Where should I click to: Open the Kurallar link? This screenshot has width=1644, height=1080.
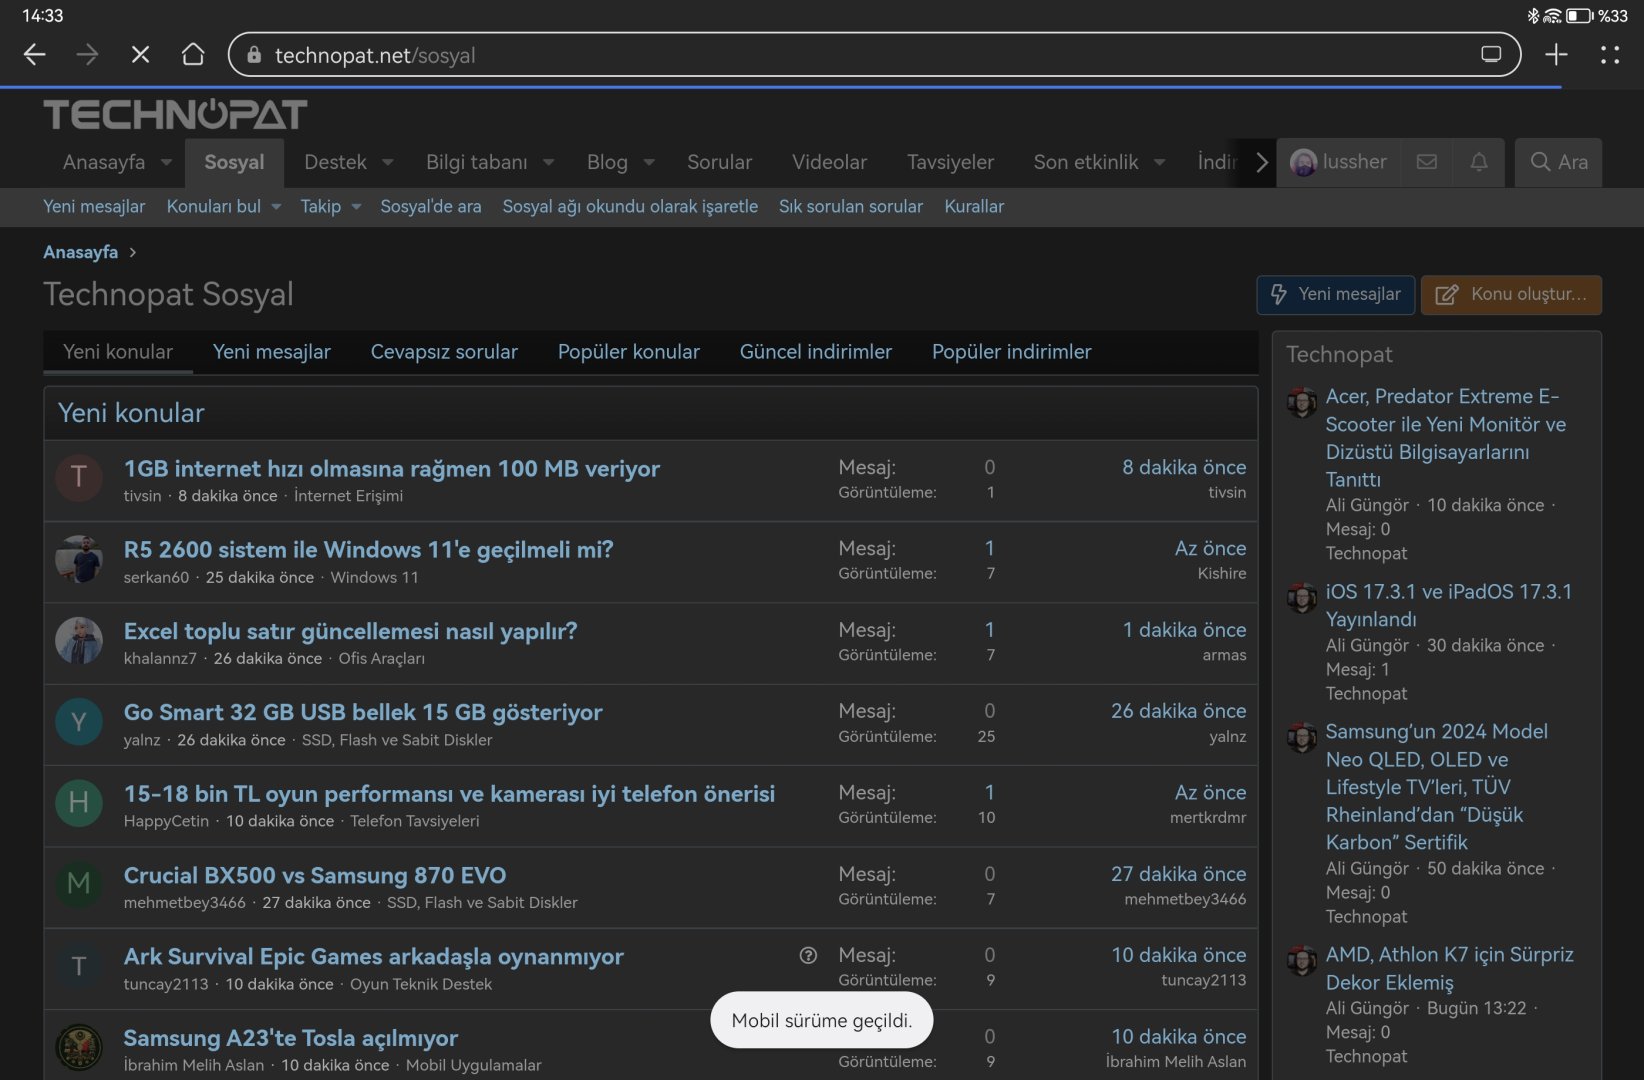(x=974, y=206)
